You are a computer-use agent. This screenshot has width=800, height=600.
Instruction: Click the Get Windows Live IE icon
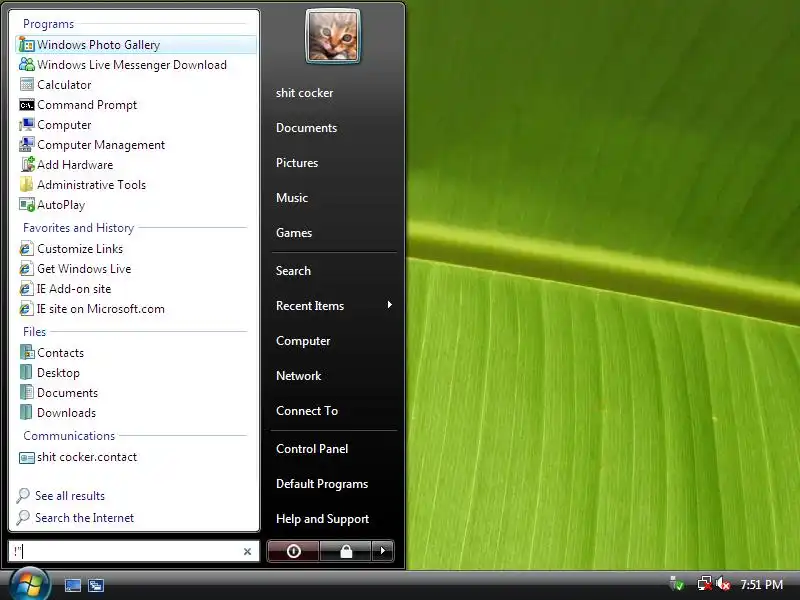pos(26,269)
